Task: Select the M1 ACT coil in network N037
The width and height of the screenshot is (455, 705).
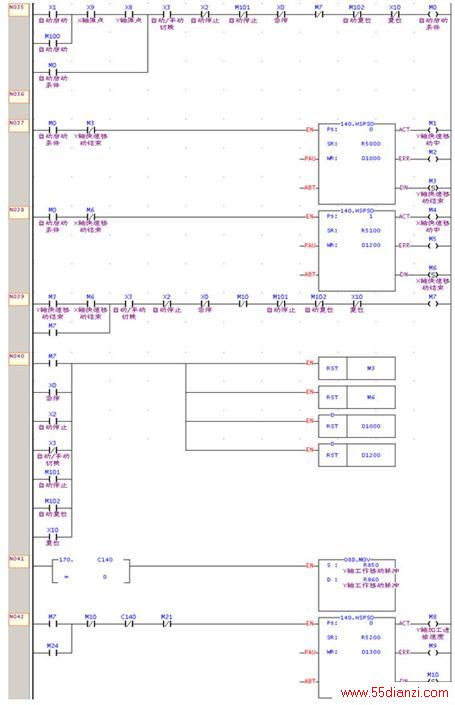Action: coord(433,130)
